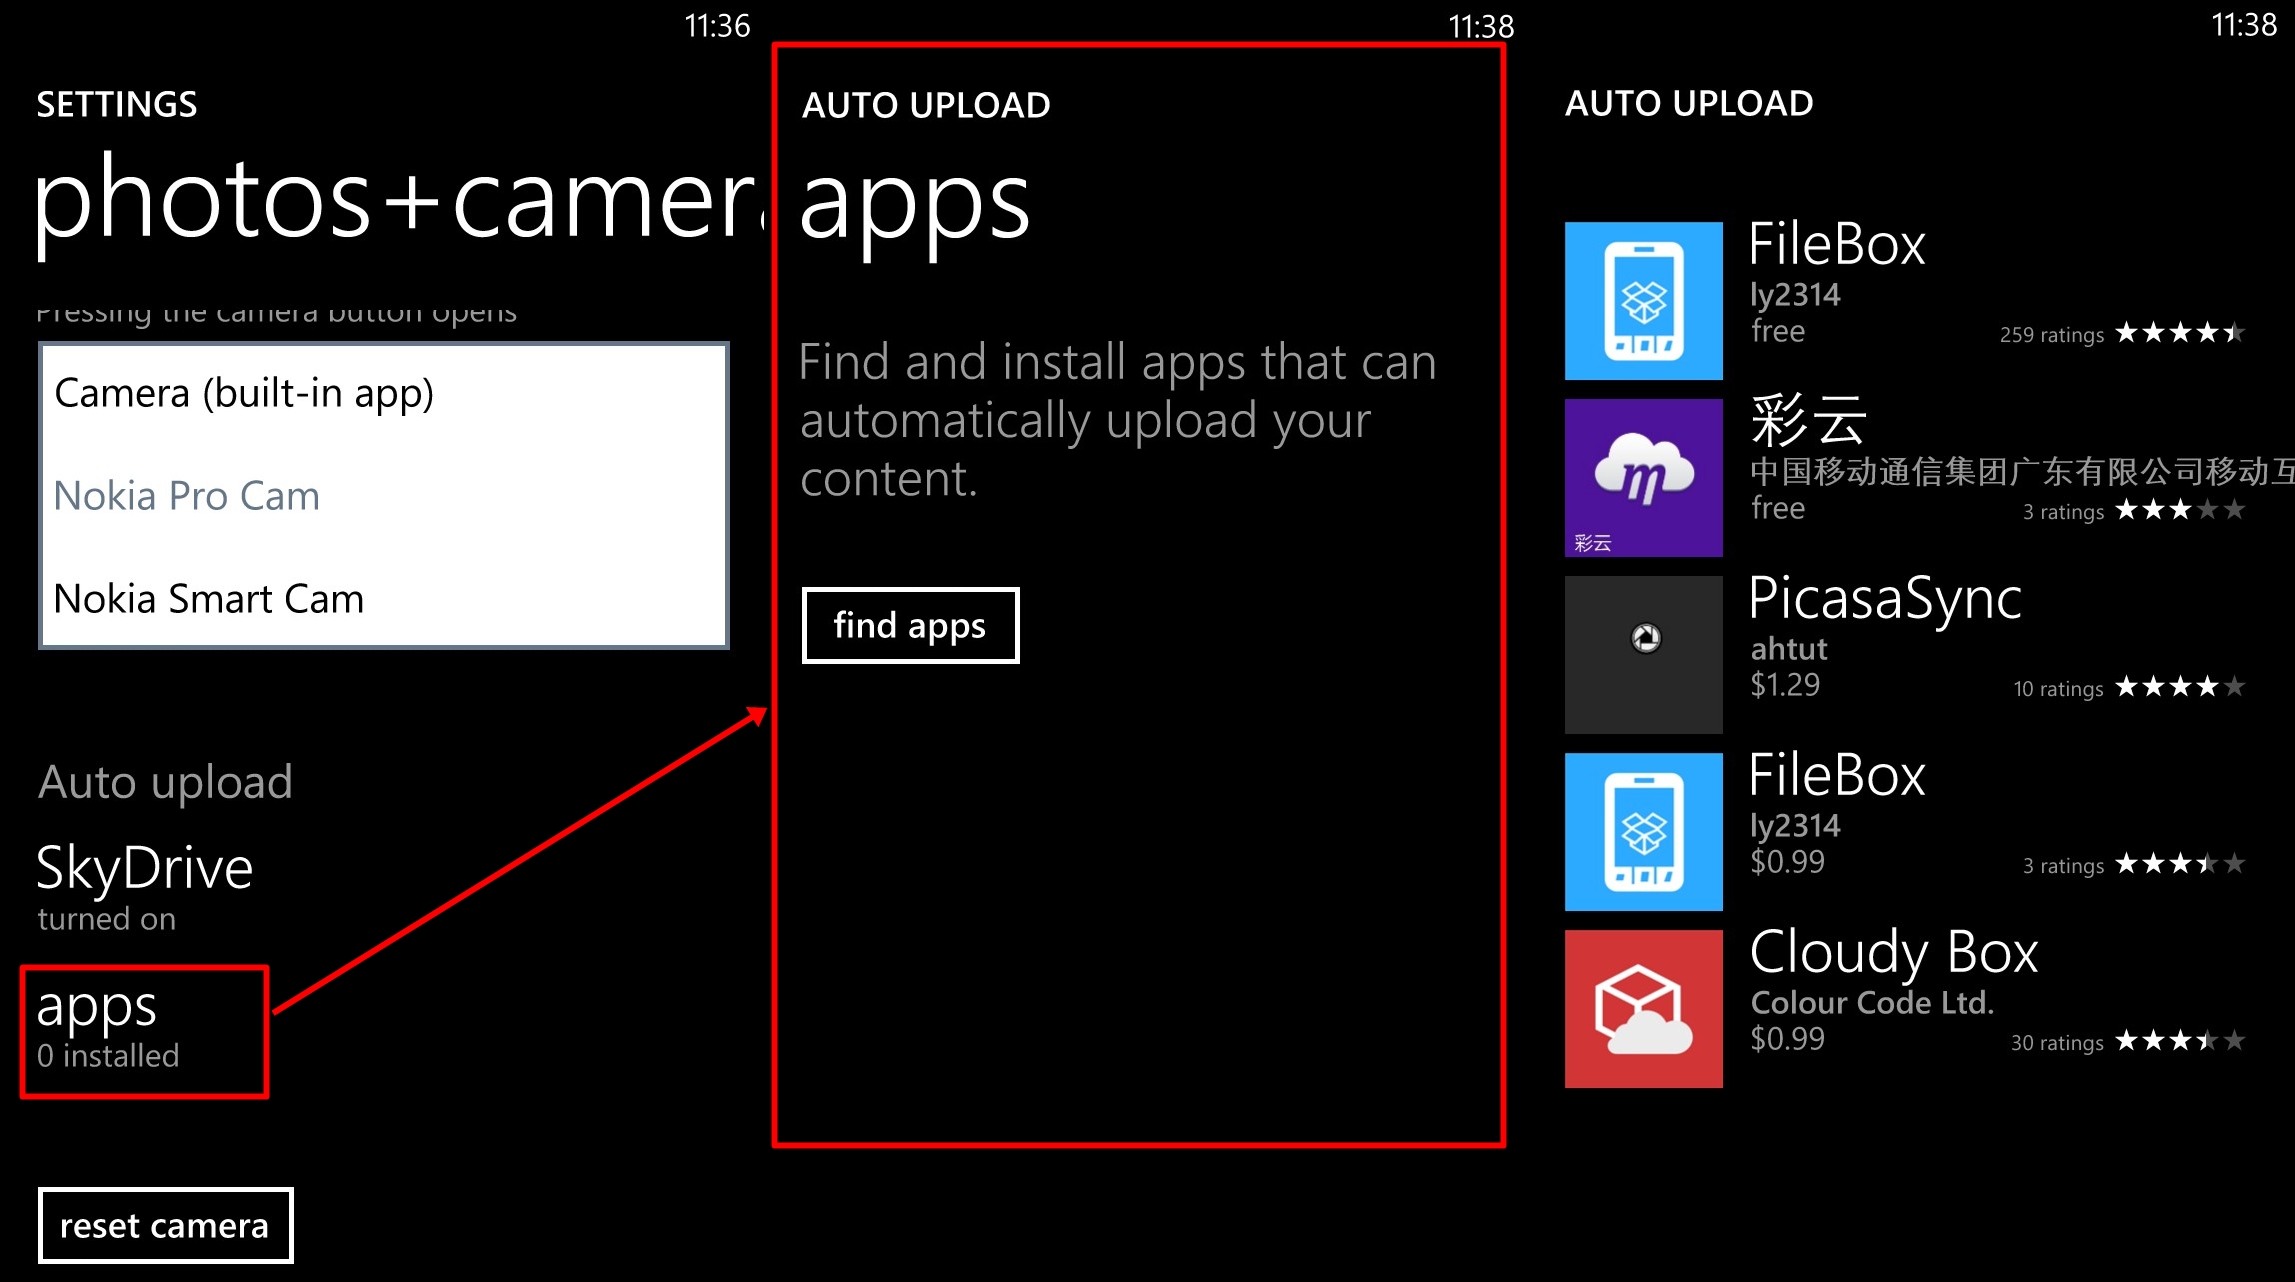Tap the 259 ratings star row
The width and height of the screenshot is (2295, 1282).
2181,333
